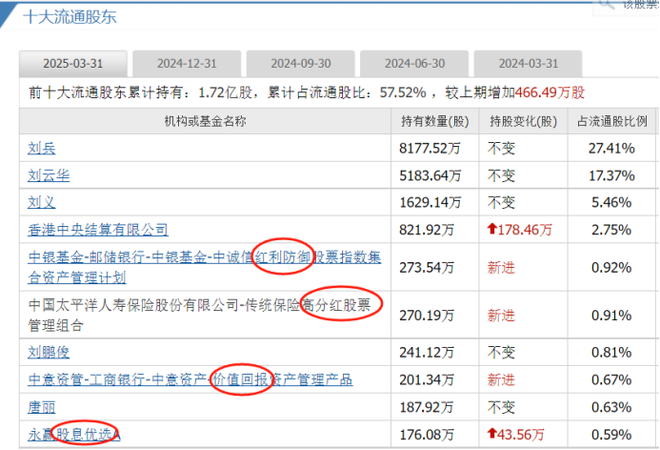Click 不变 in the 刘兵 row
The height and width of the screenshot is (450, 660).
coord(501,148)
